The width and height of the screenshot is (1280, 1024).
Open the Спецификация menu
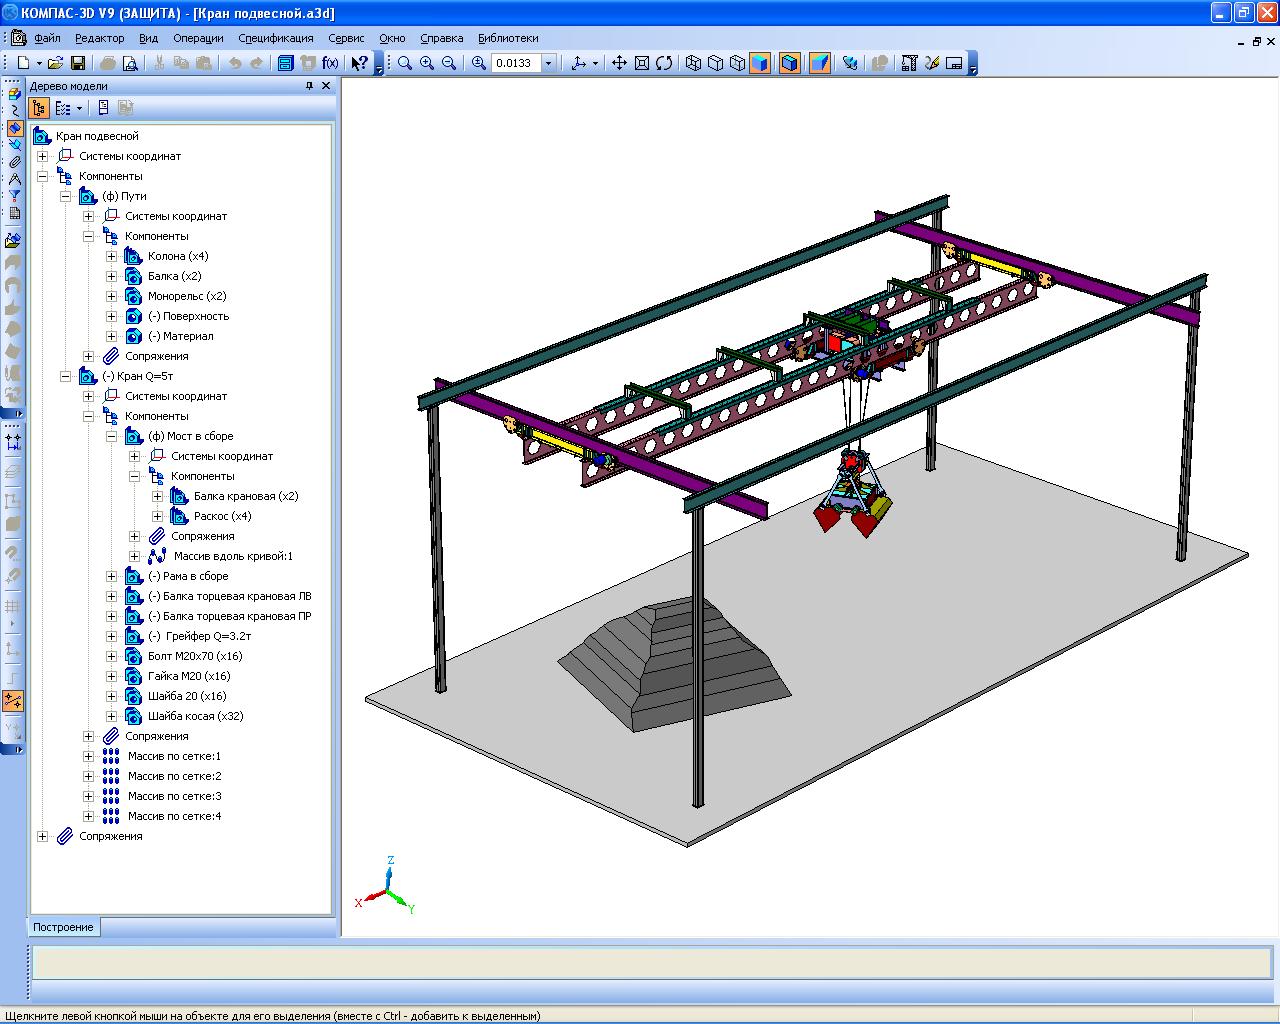coord(275,38)
